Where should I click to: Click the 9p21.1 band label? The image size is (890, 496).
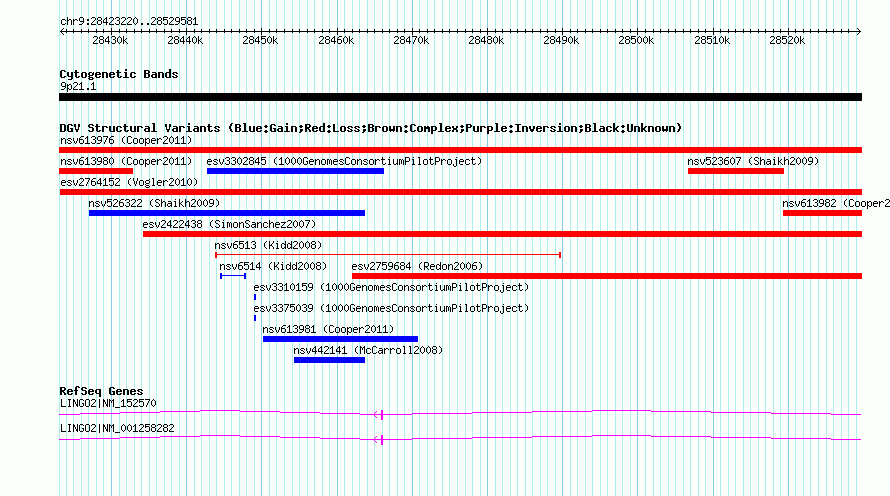pyautogui.click(x=78, y=86)
